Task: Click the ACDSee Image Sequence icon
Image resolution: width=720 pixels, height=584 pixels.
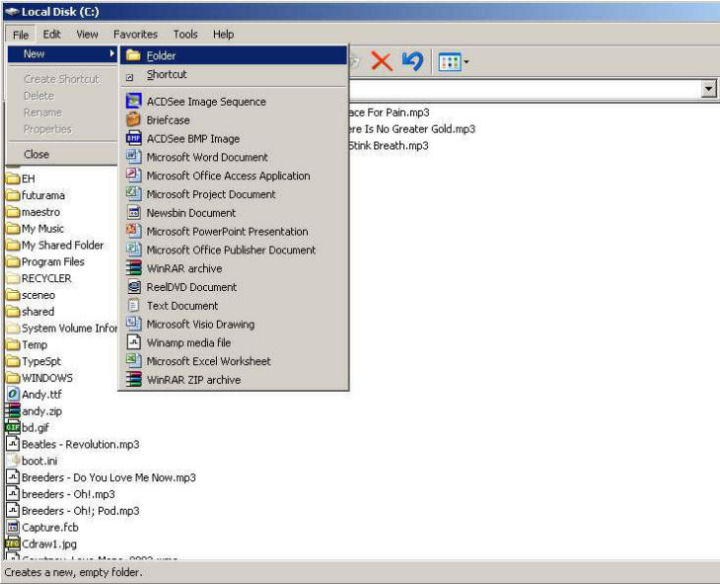Action: tap(134, 101)
